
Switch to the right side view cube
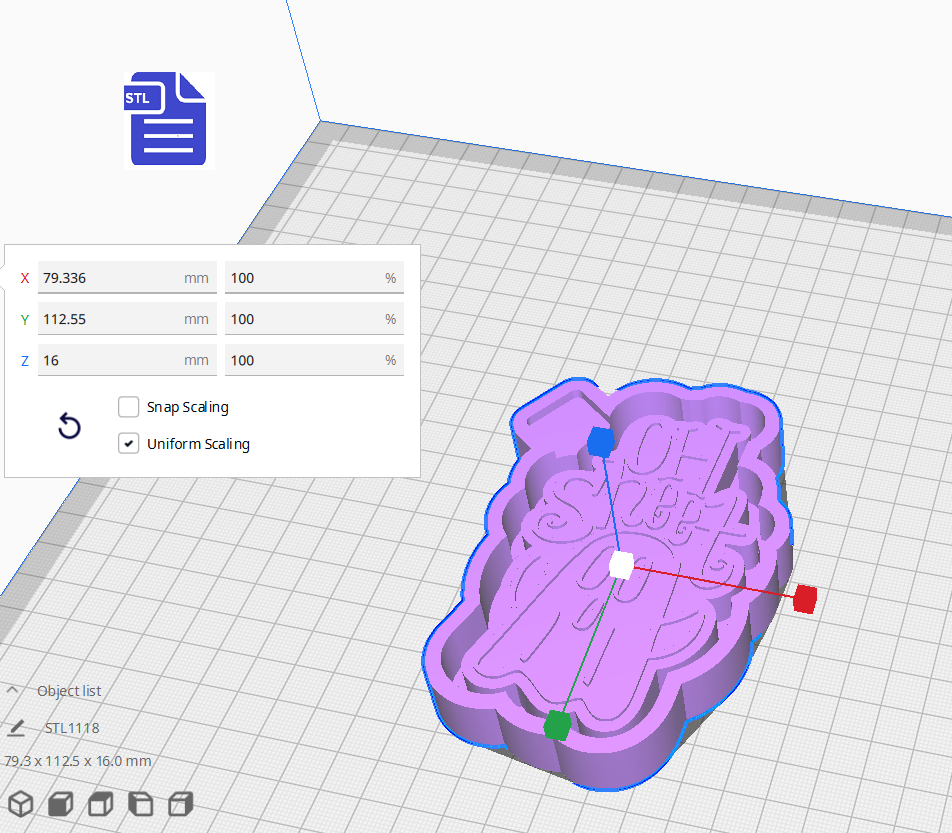pos(181,803)
